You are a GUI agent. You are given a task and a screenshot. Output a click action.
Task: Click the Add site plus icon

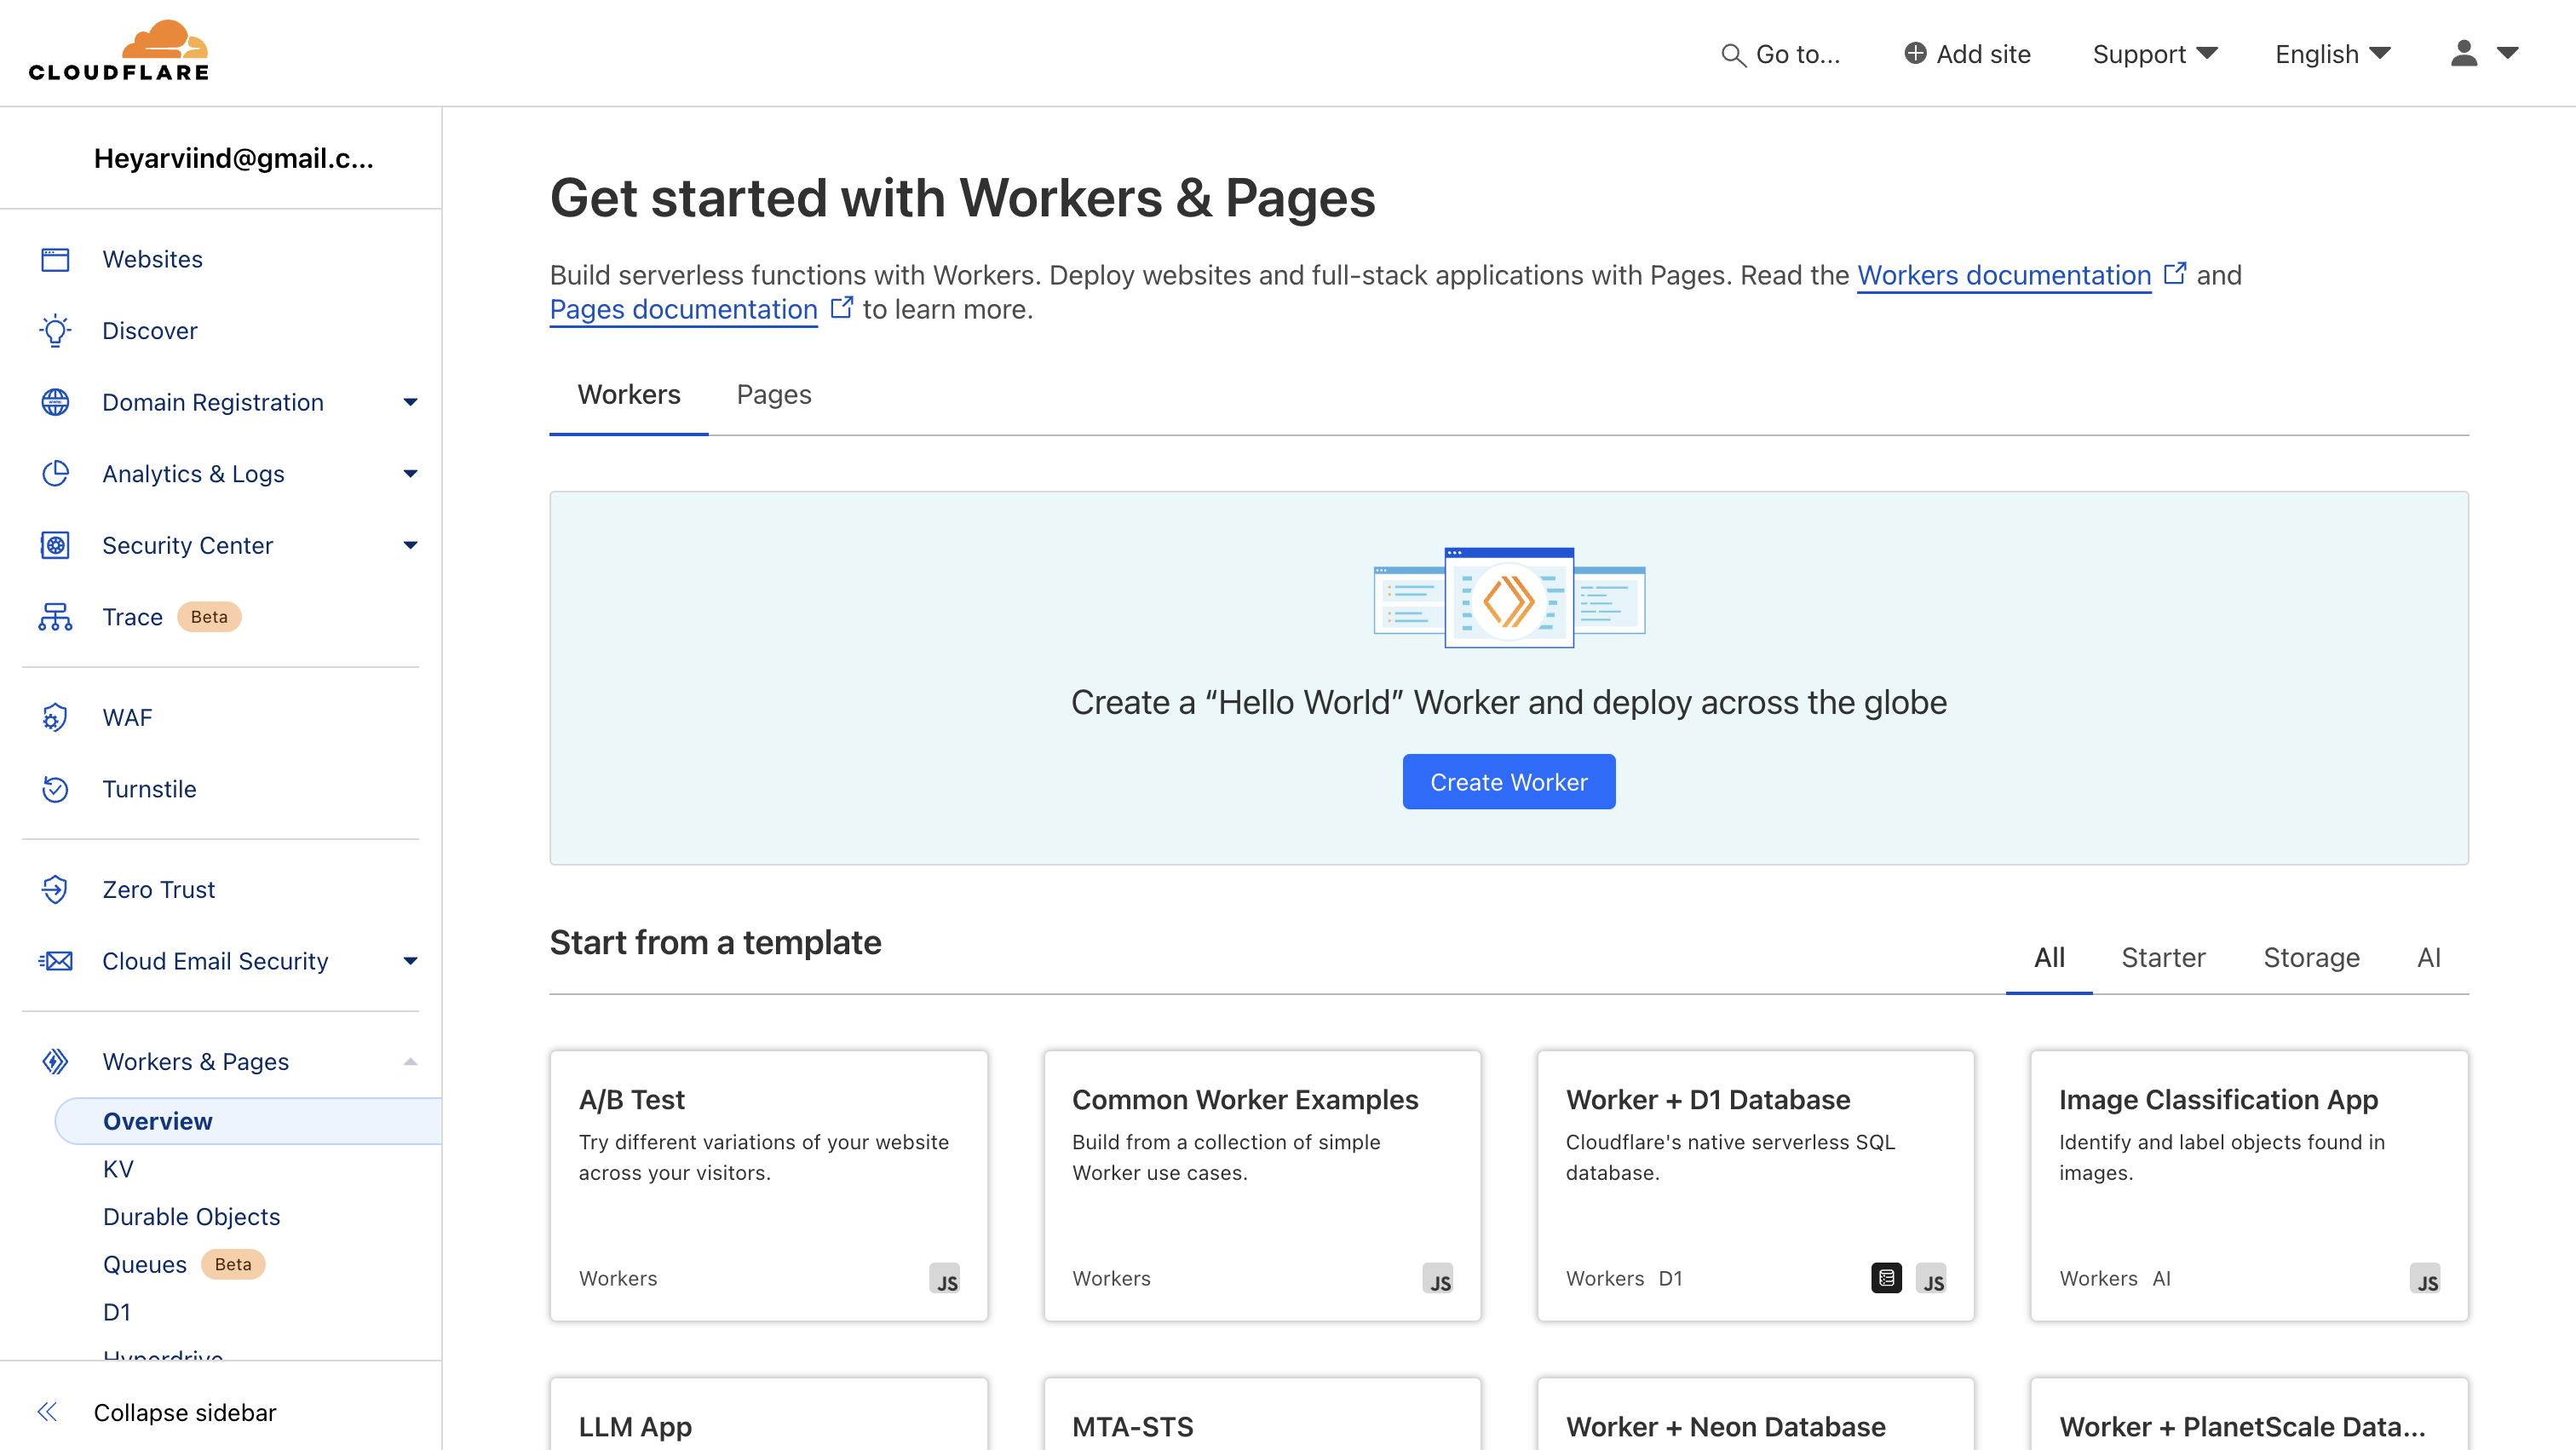point(1914,54)
